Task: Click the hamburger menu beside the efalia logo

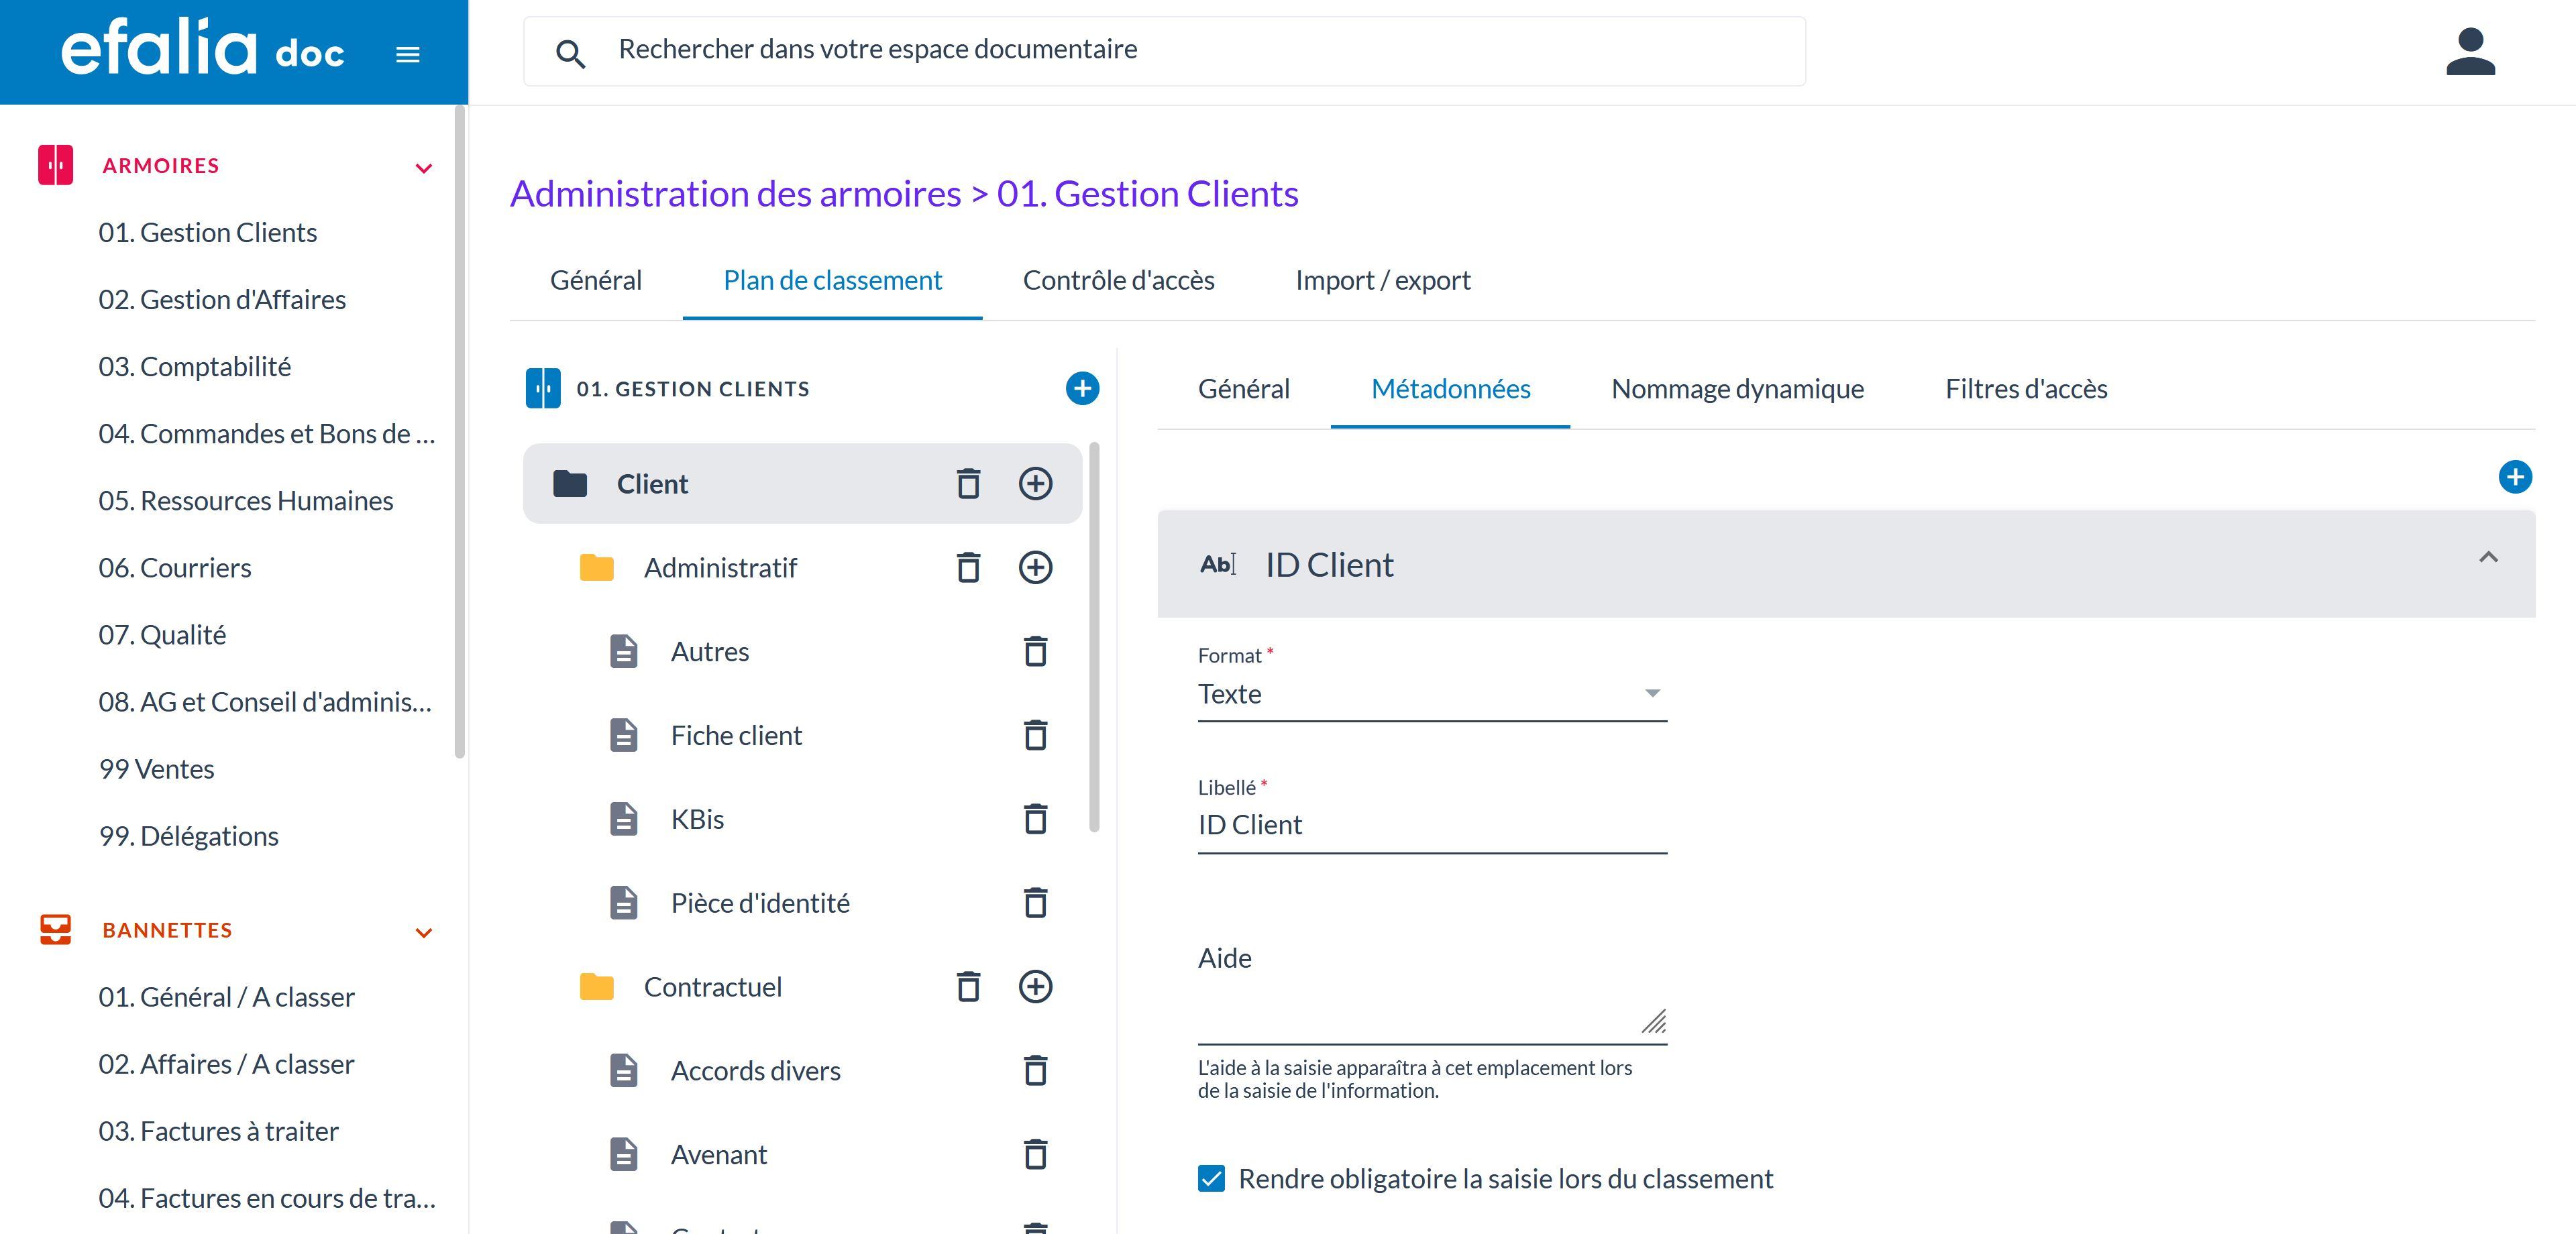Action: [x=407, y=54]
